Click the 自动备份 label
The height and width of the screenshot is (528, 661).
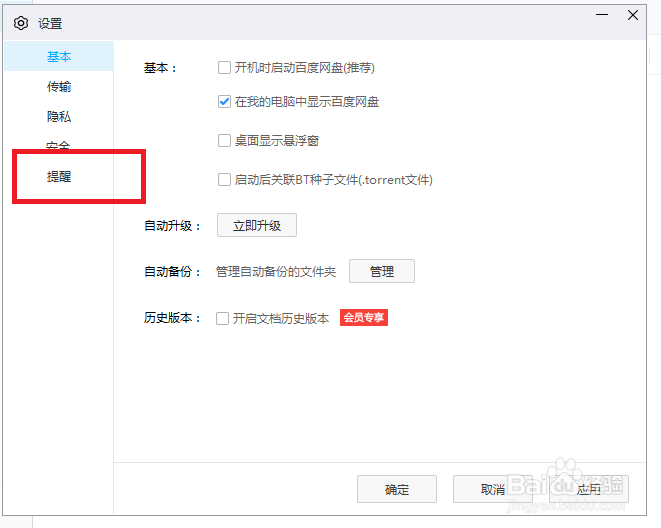(172, 271)
